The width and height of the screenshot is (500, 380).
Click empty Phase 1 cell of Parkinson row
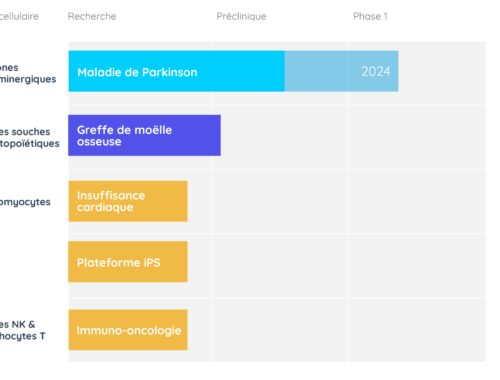[442, 71]
